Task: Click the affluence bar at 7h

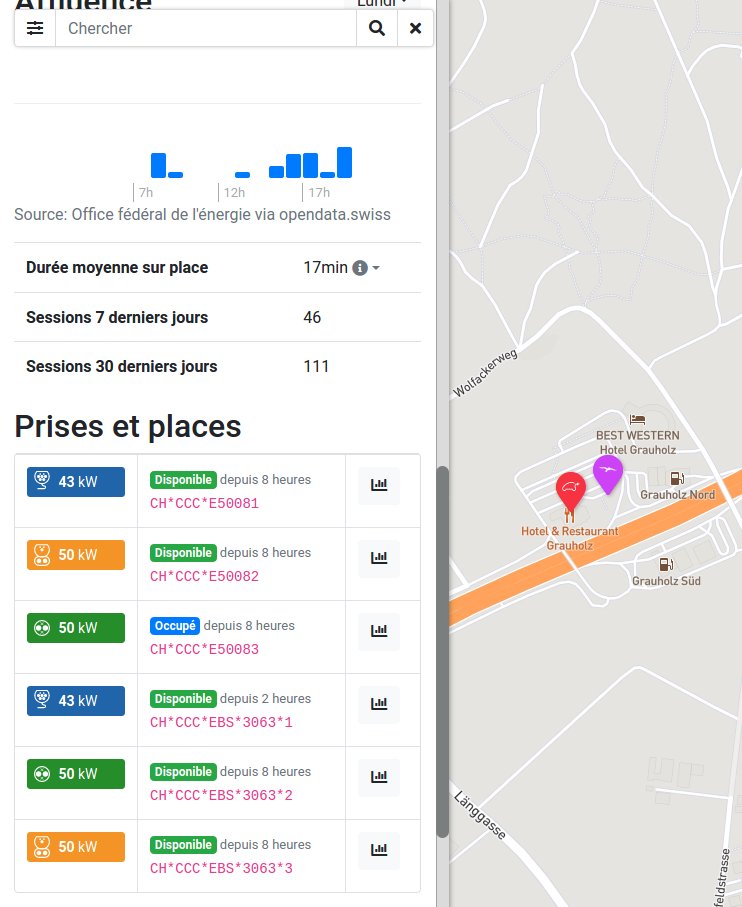Action: click(x=158, y=165)
